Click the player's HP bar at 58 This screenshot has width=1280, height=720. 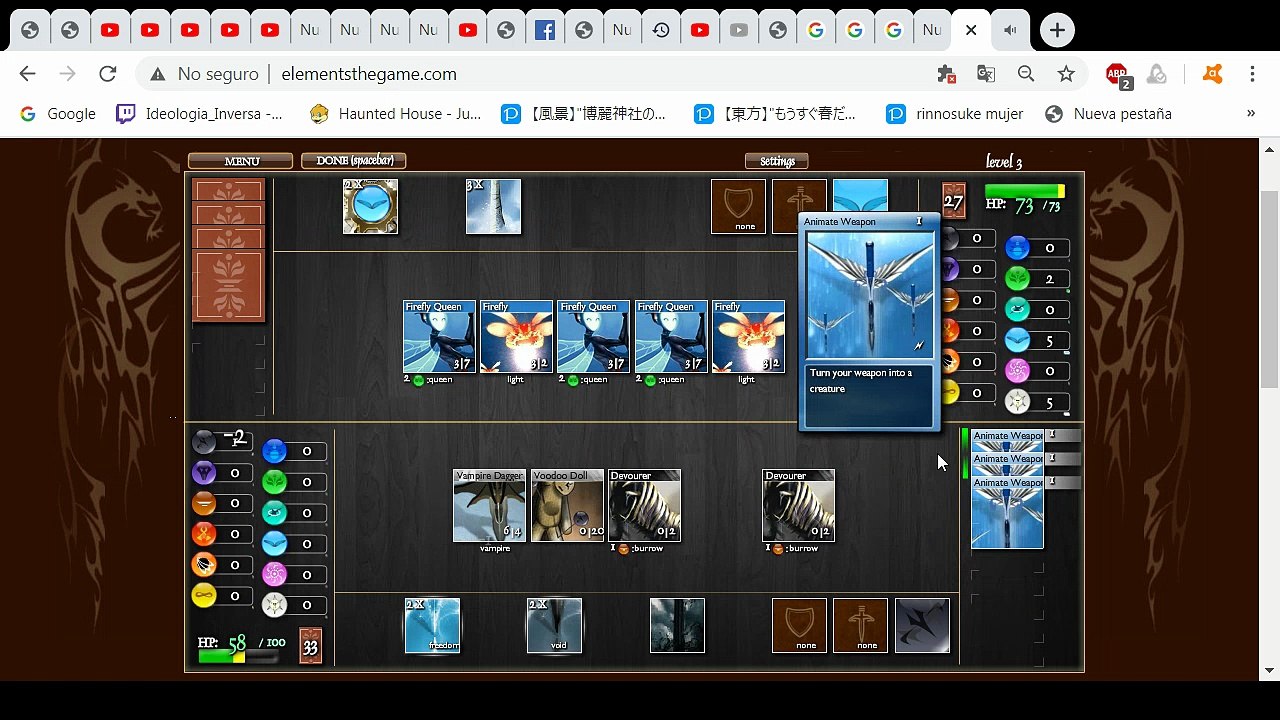[x=238, y=657]
